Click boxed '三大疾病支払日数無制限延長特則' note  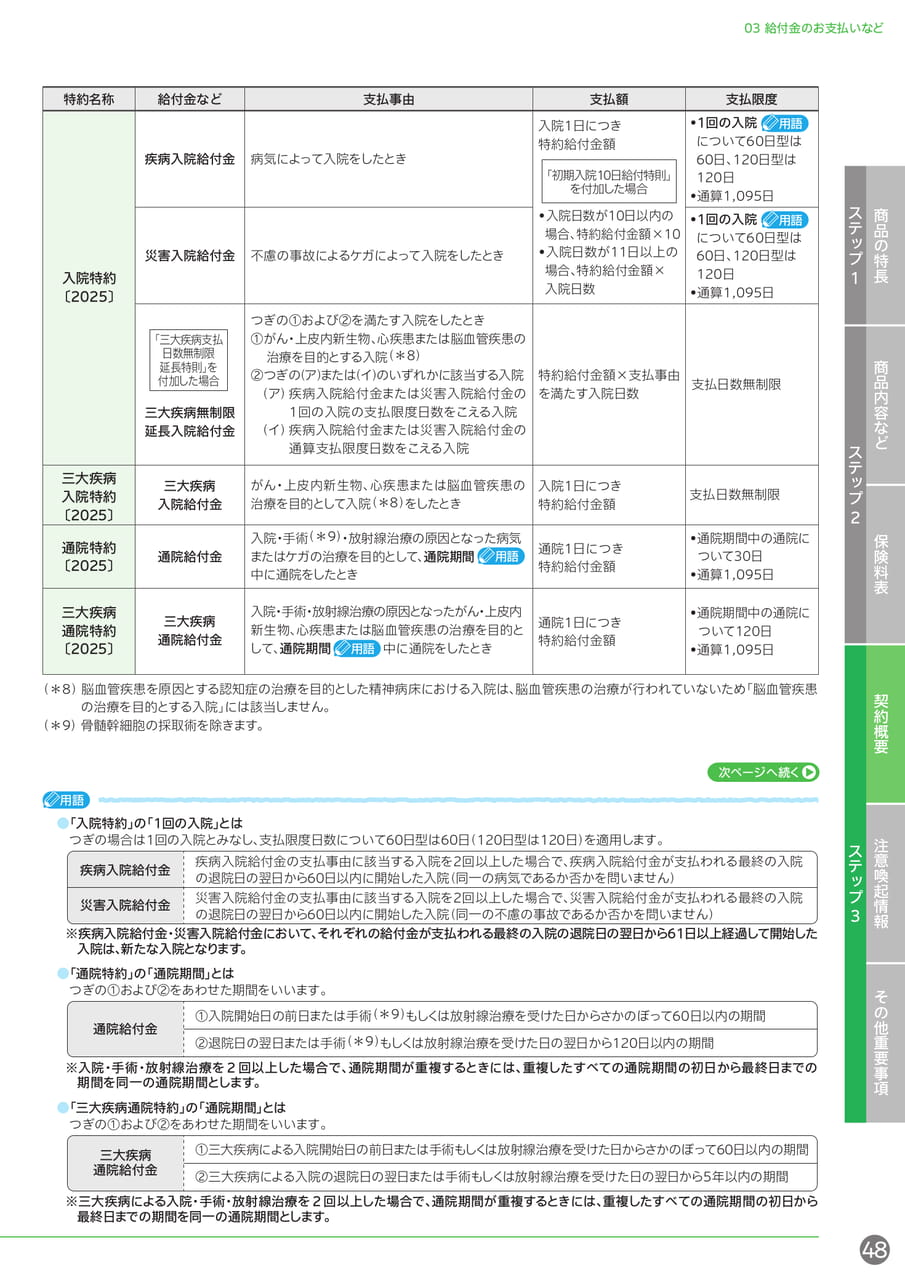click(x=189, y=359)
